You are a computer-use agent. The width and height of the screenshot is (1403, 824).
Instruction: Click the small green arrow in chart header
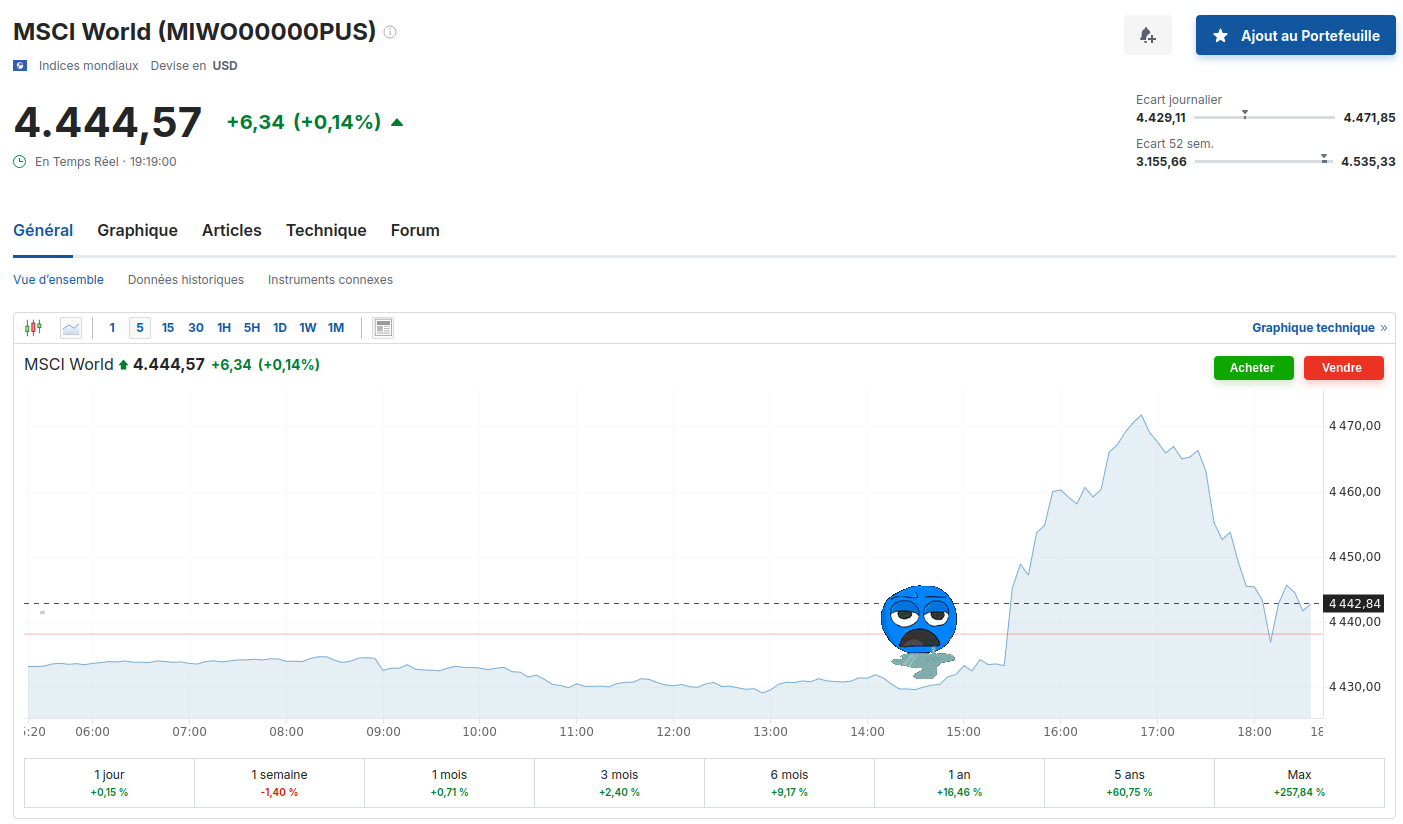[x=123, y=366]
